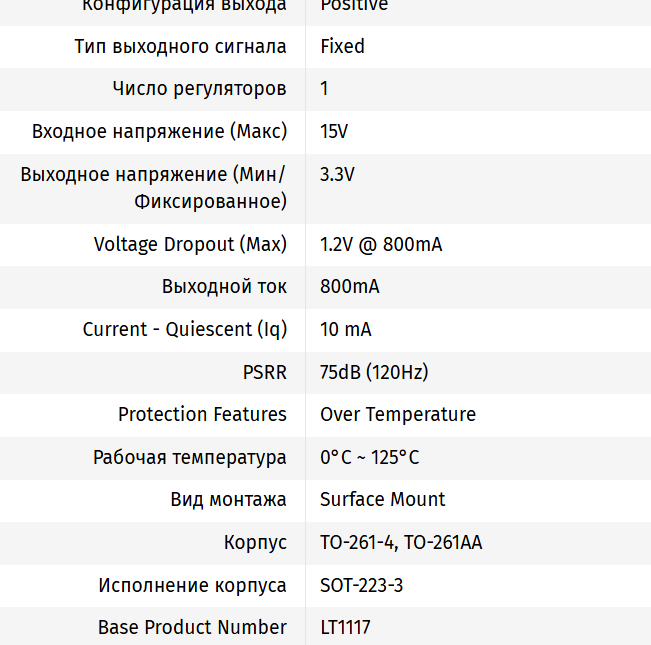
Task: Click the "Current - Quiescent (Iq)" label
Action: pos(184,329)
